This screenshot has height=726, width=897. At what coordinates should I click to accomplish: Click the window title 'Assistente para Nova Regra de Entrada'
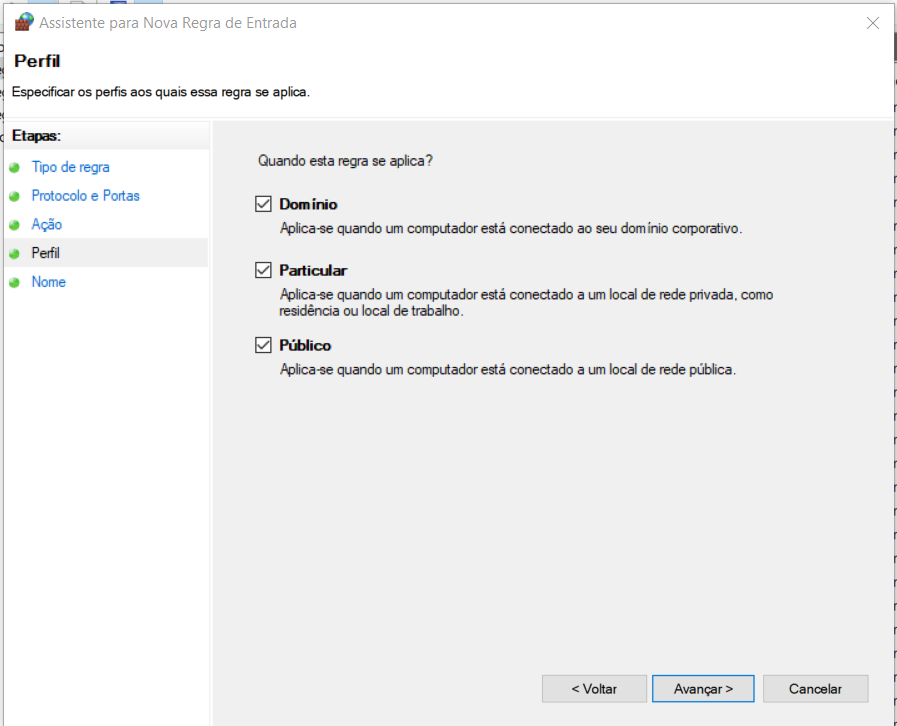click(x=168, y=22)
